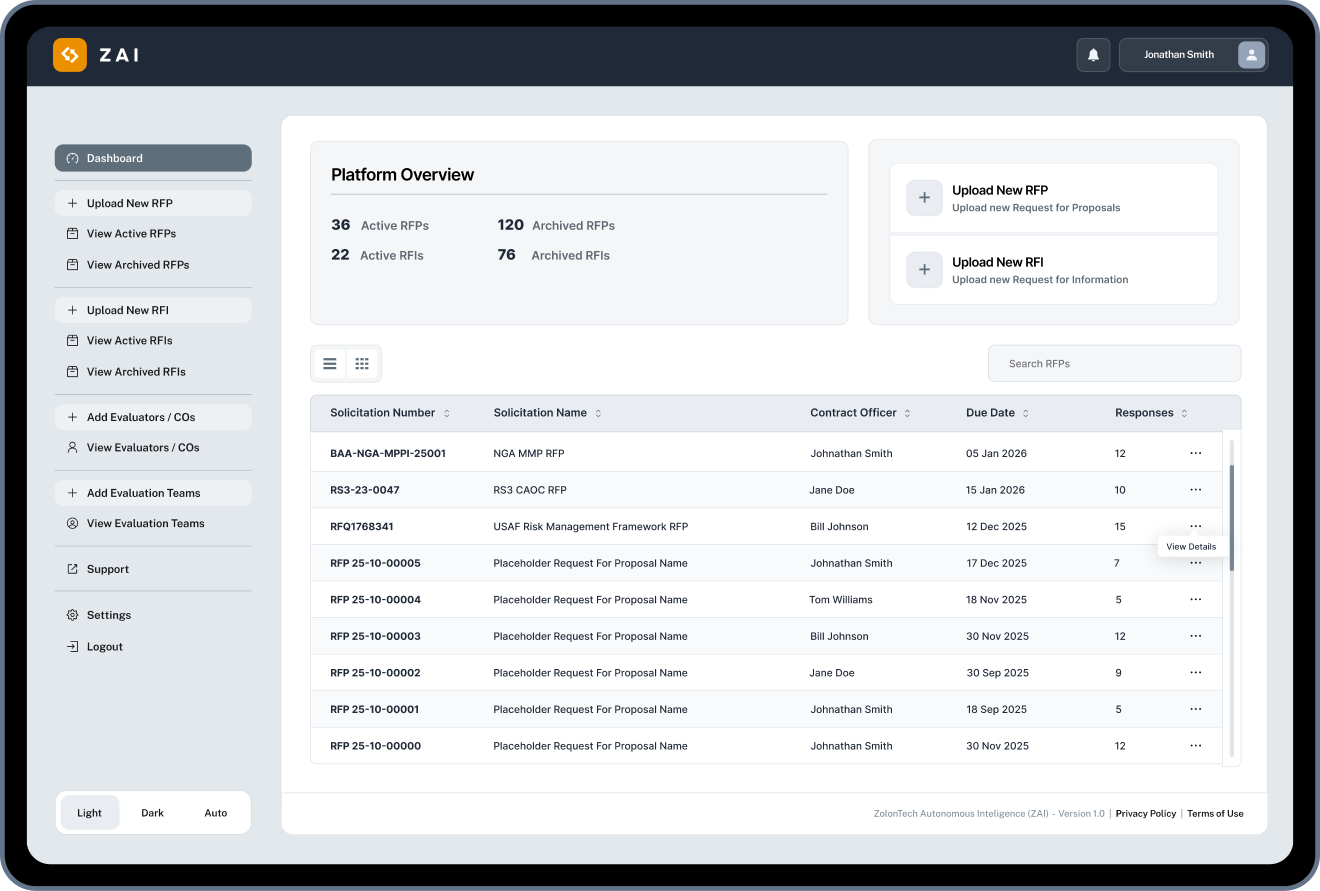The width and height of the screenshot is (1320, 891).
Task: Open the Settings gear in sidebar
Action: coord(72,615)
